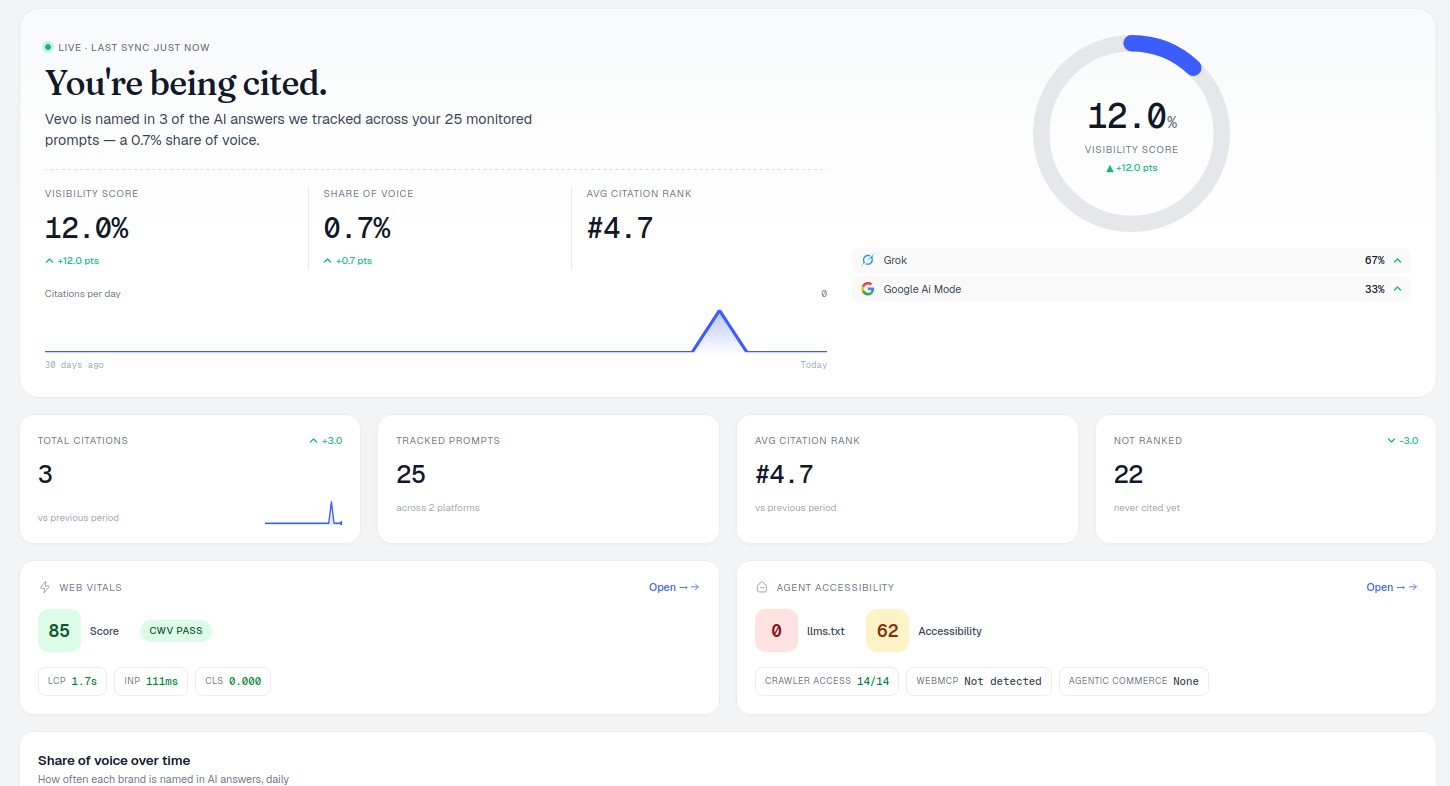Click the 'You're being cited.' headline
1450x786 pixels.
click(186, 83)
